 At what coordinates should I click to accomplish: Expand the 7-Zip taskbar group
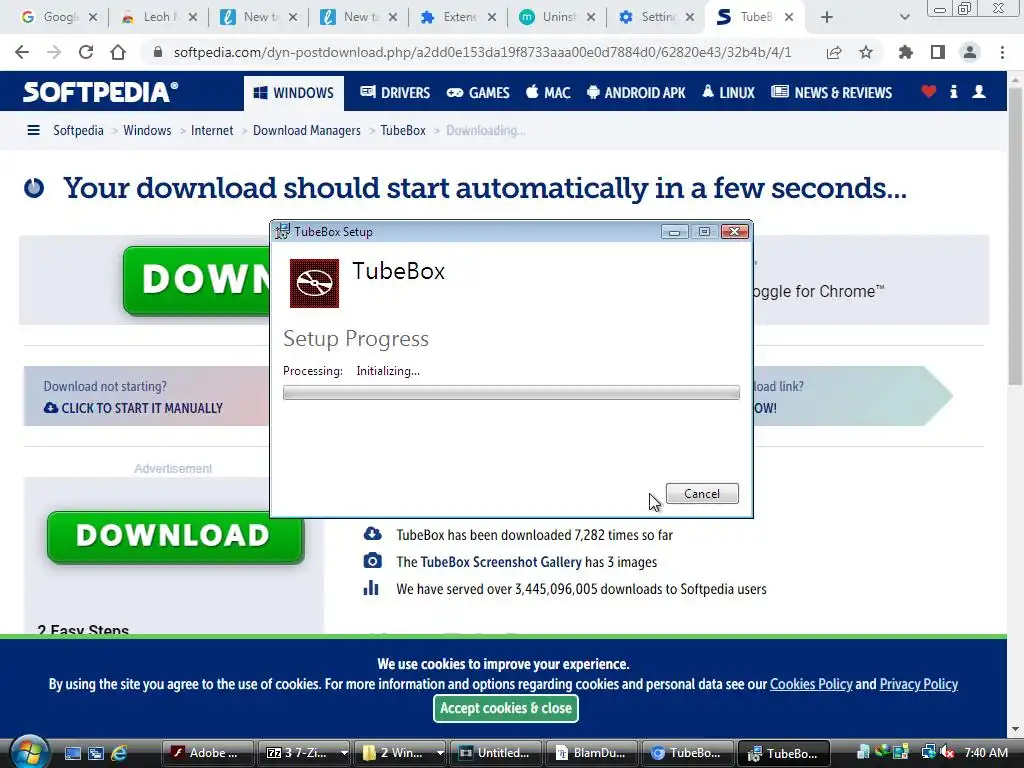point(344,753)
